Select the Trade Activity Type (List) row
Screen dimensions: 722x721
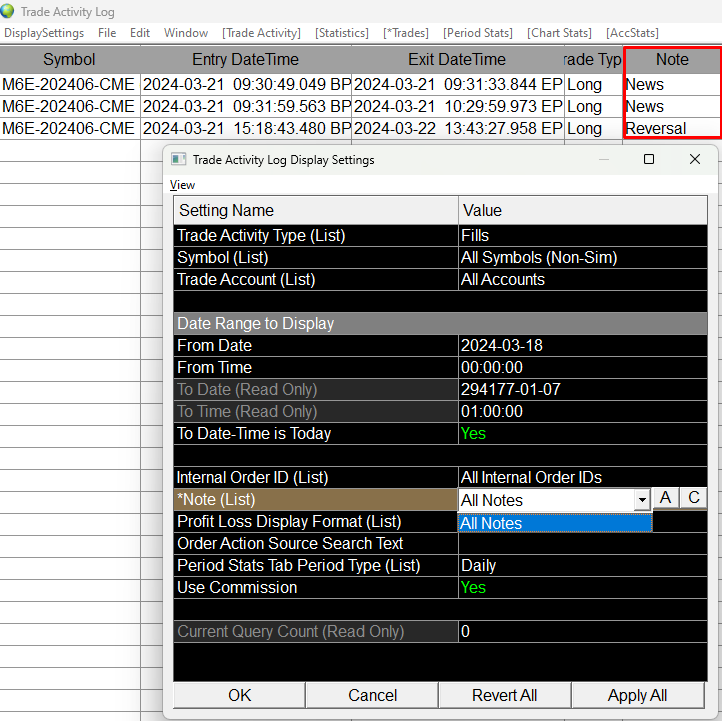tap(440, 236)
